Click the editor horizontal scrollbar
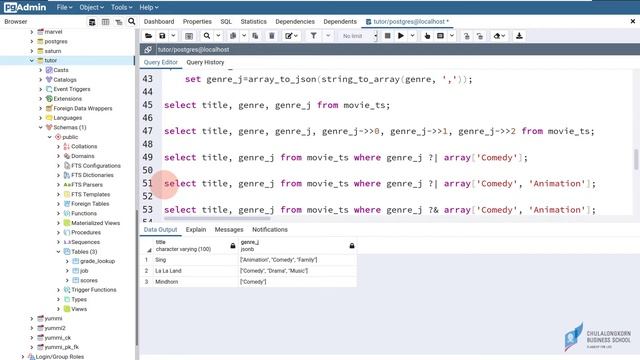 217,218
